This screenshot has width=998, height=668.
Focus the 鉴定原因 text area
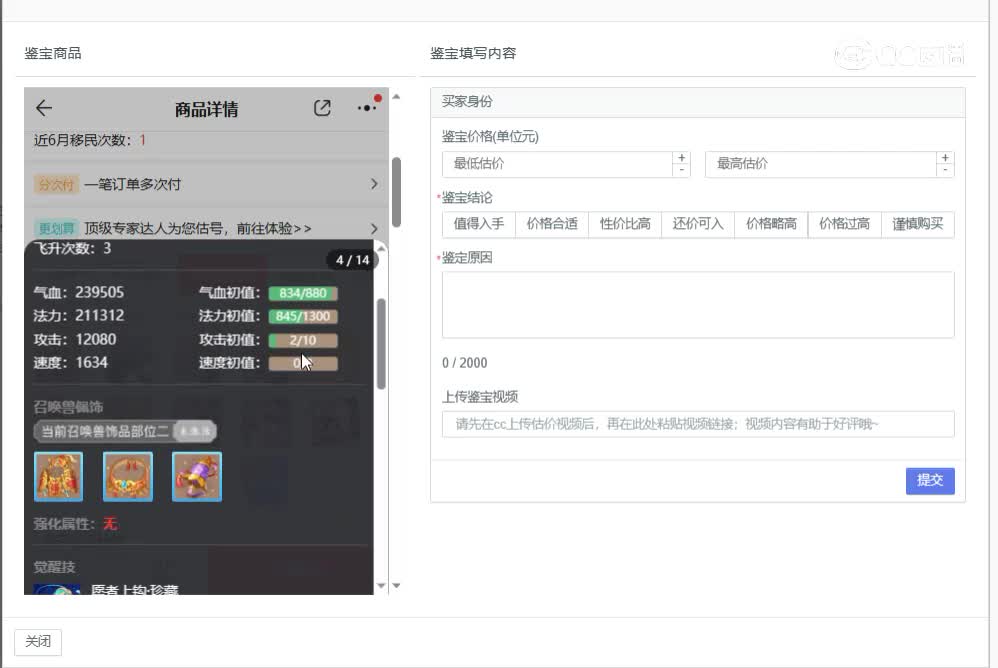tap(697, 304)
